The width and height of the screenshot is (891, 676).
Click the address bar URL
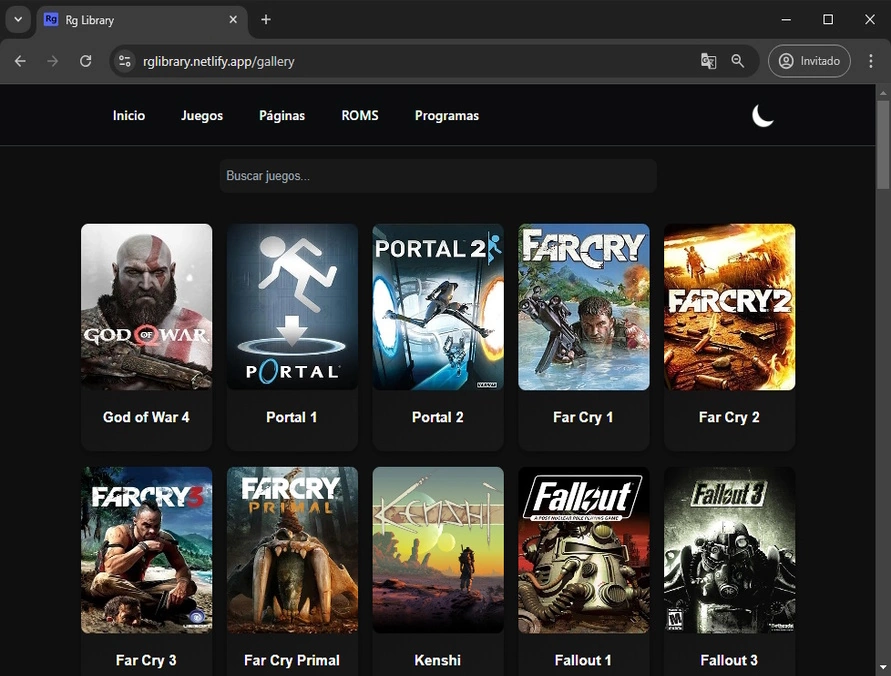click(219, 61)
